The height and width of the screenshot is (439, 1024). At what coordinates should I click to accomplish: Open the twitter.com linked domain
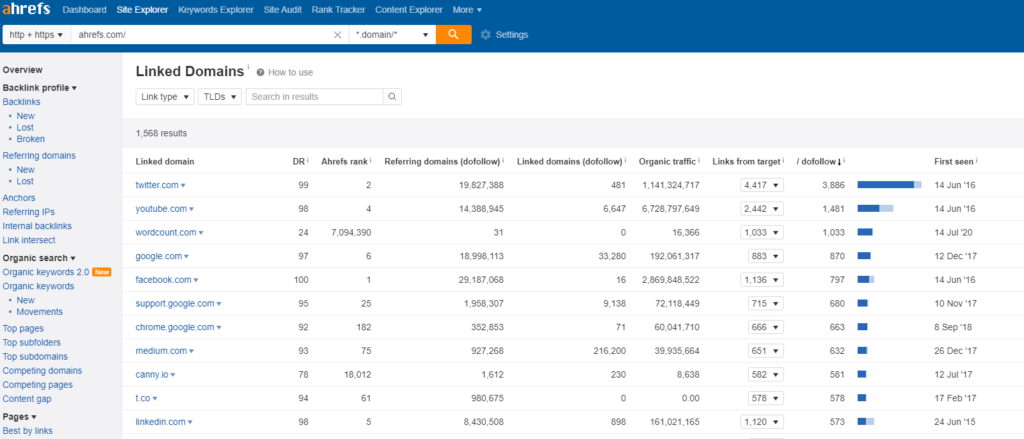pos(157,186)
